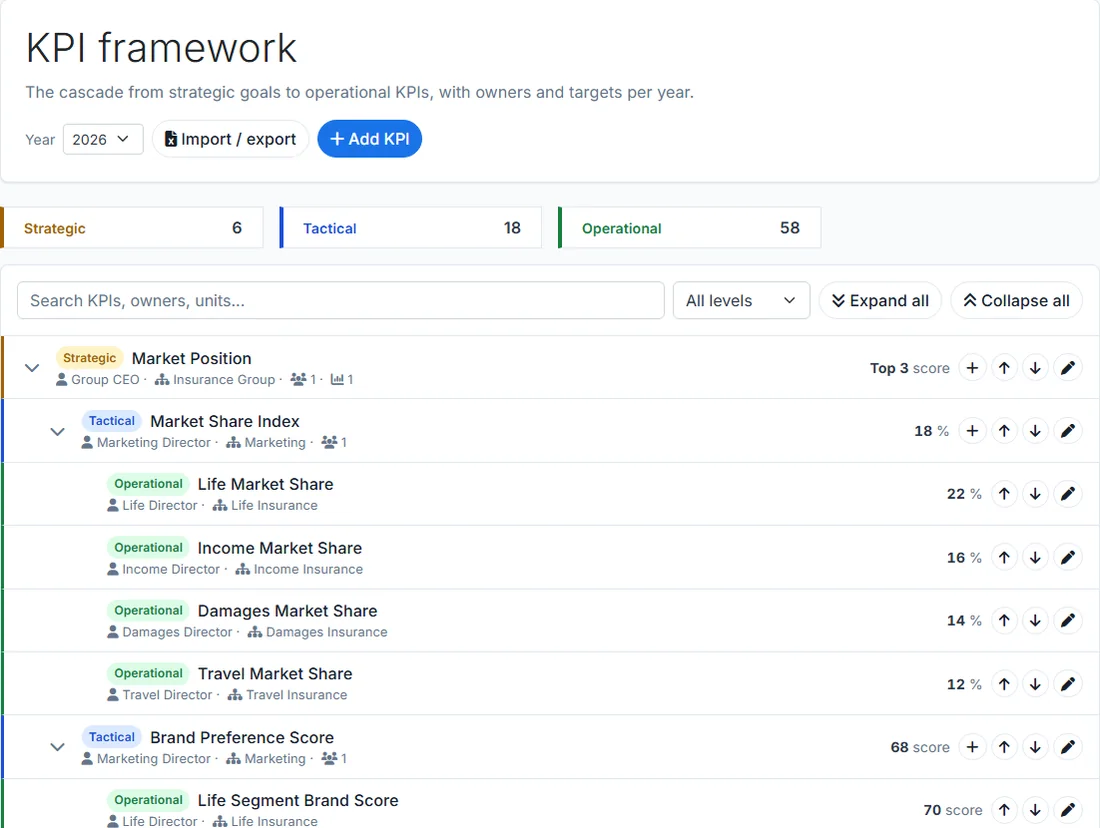Image resolution: width=1100 pixels, height=828 pixels.
Task: Edit the Life Segment Brand Score KPI
Action: 1068,810
